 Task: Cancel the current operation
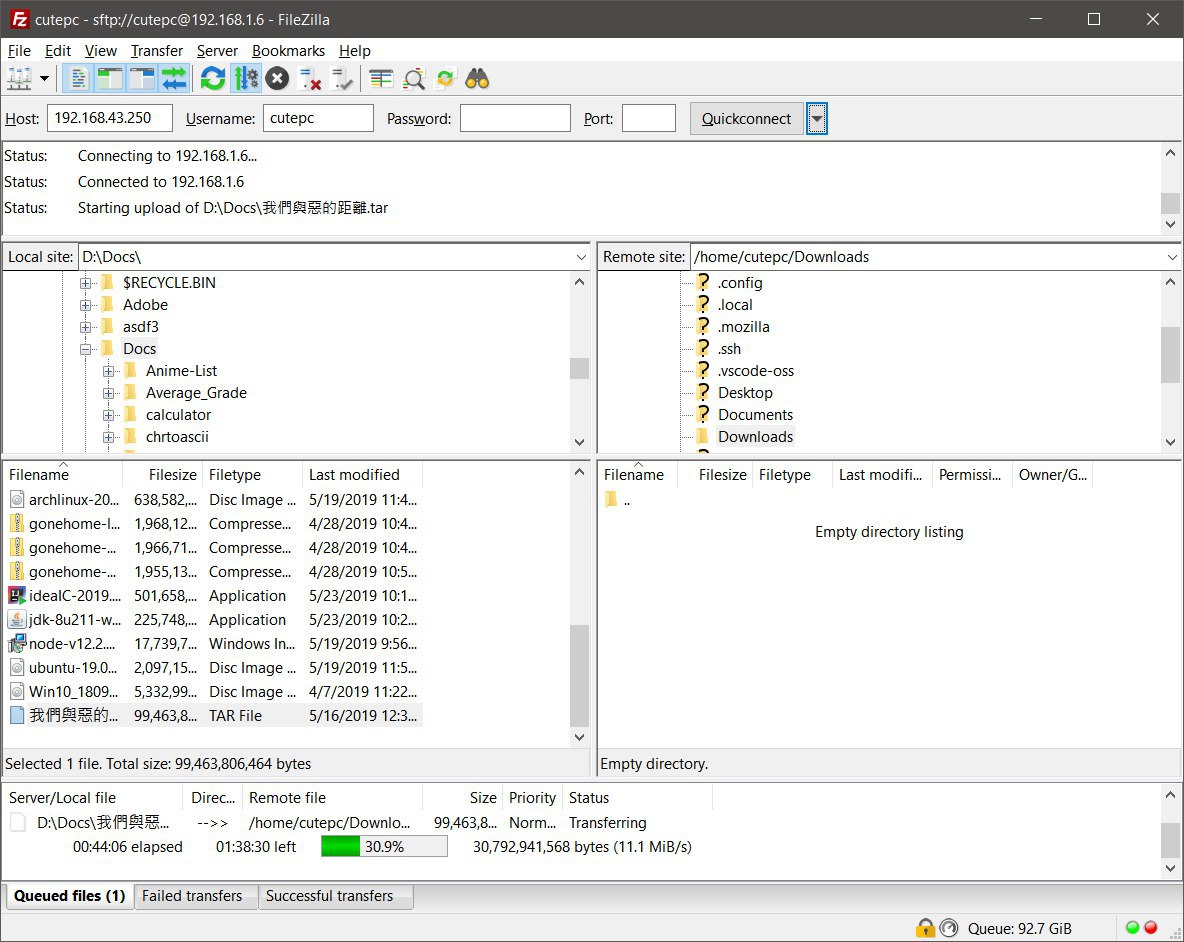pyautogui.click(x=278, y=78)
